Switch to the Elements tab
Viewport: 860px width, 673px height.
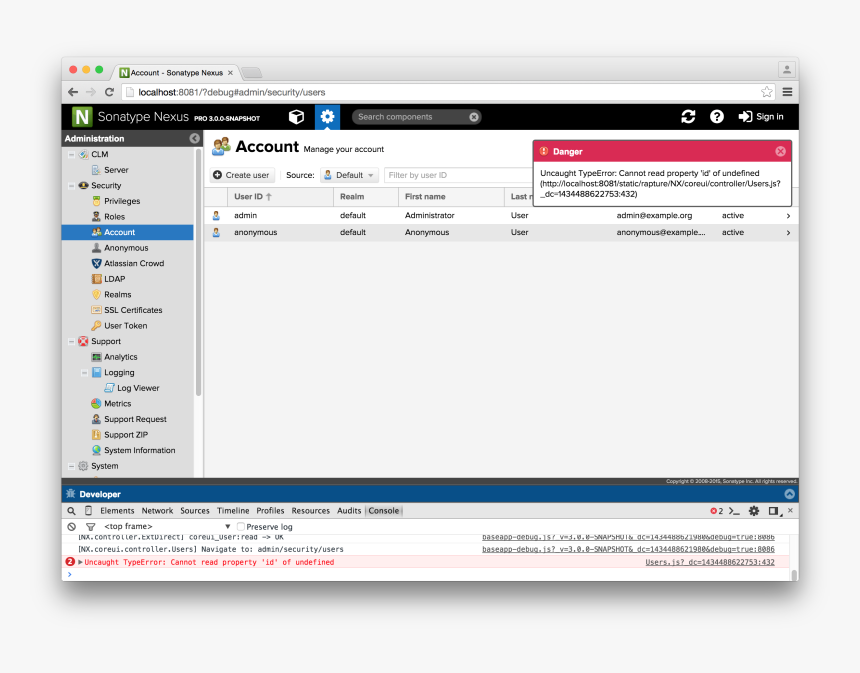(117, 511)
